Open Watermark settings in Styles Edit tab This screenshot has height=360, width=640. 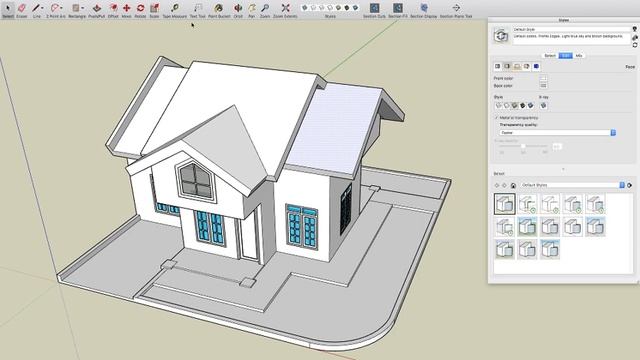coord(527,66)
